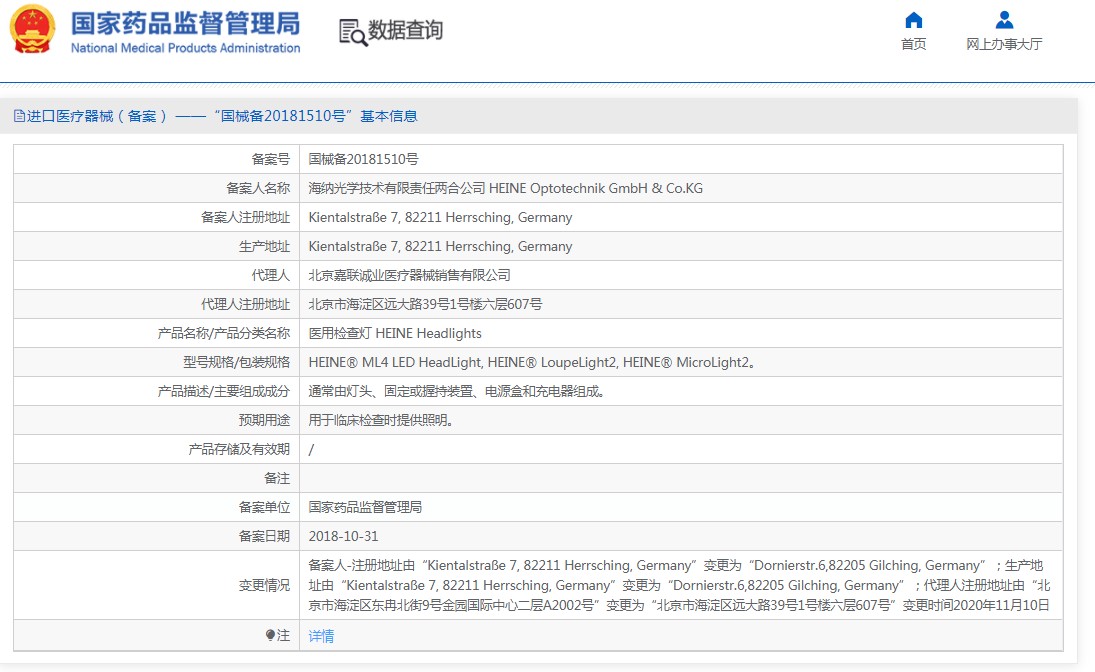Click the 网上办事大厅 label
The image size is (1095, 672).
click(x=1004, y=44)
